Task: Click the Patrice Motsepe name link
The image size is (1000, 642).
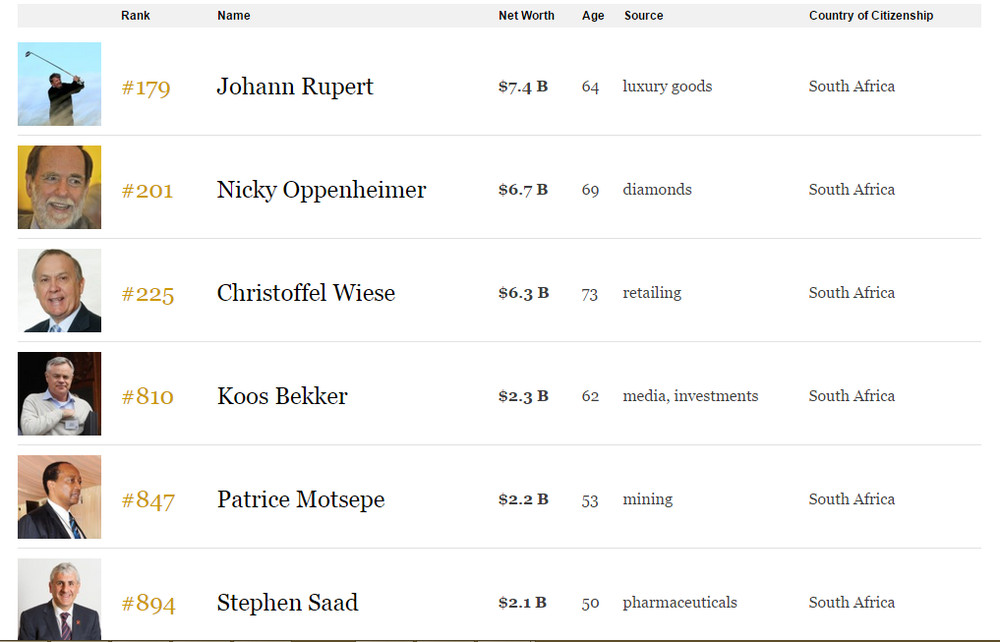Action: pos(301,500)
